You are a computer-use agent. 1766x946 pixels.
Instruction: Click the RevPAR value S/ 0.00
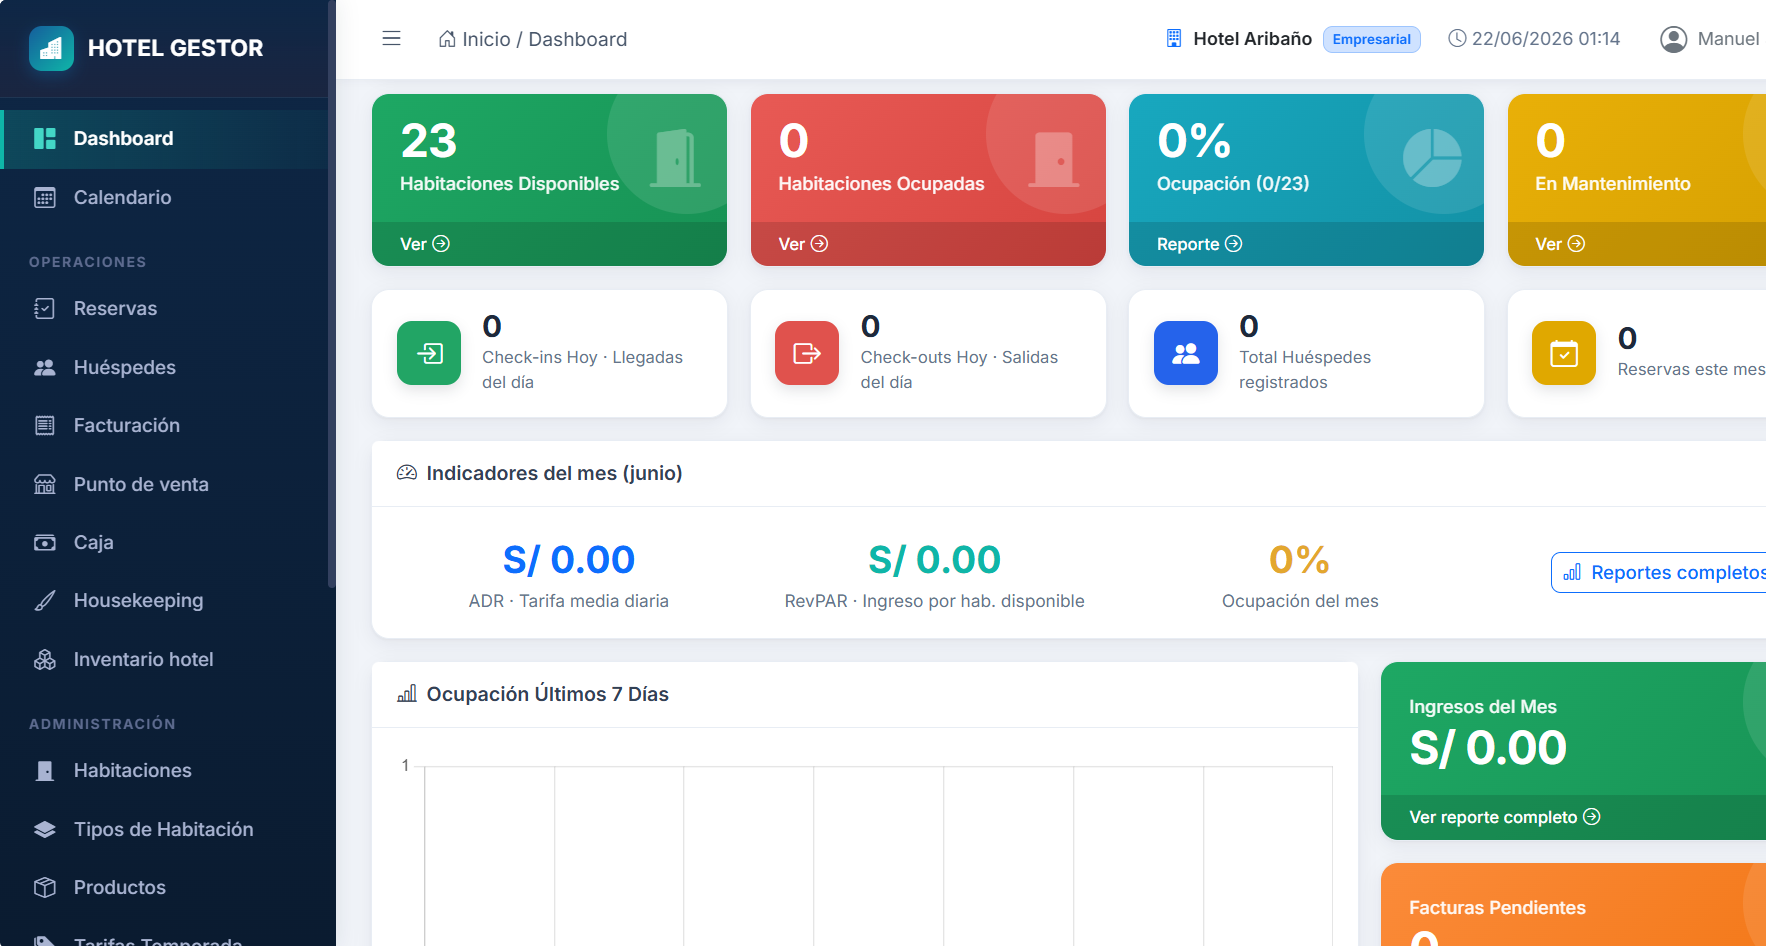coord(934,559)
